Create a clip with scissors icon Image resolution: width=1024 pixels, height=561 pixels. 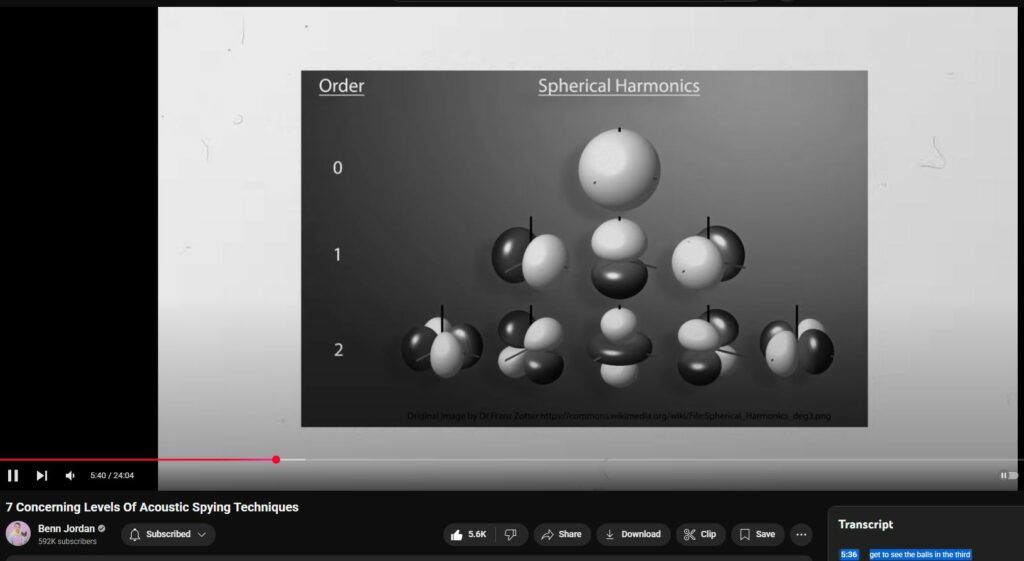(700, 535)
